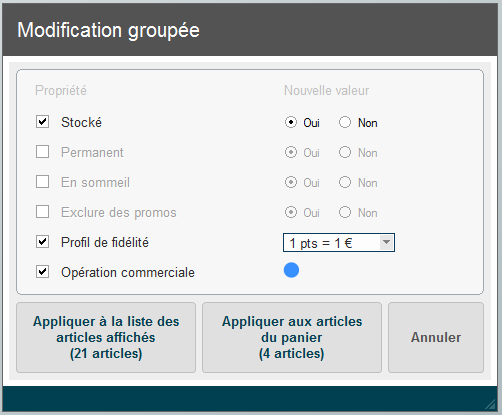502x415 pixels.
Task: Click the Modification groupée title bar
Action: [x=250, y=30]
